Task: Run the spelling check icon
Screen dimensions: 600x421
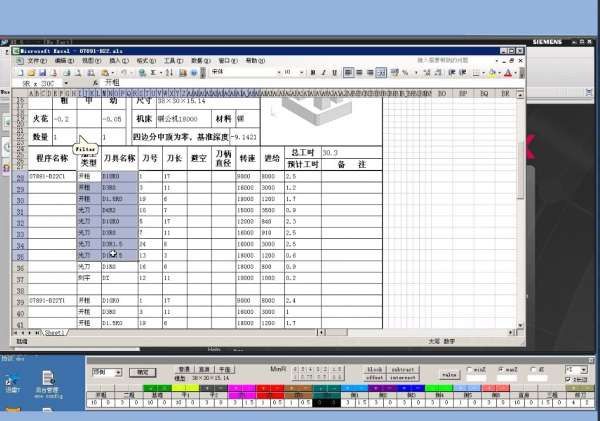Action: [x=91, y=73]
